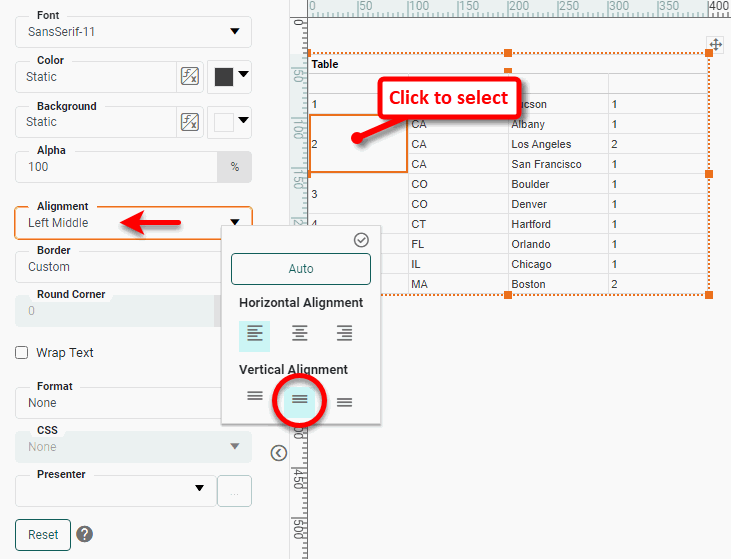731x559 pixels.
Task: Click the checkmark apply icon in popup
Action: (361, 240)
